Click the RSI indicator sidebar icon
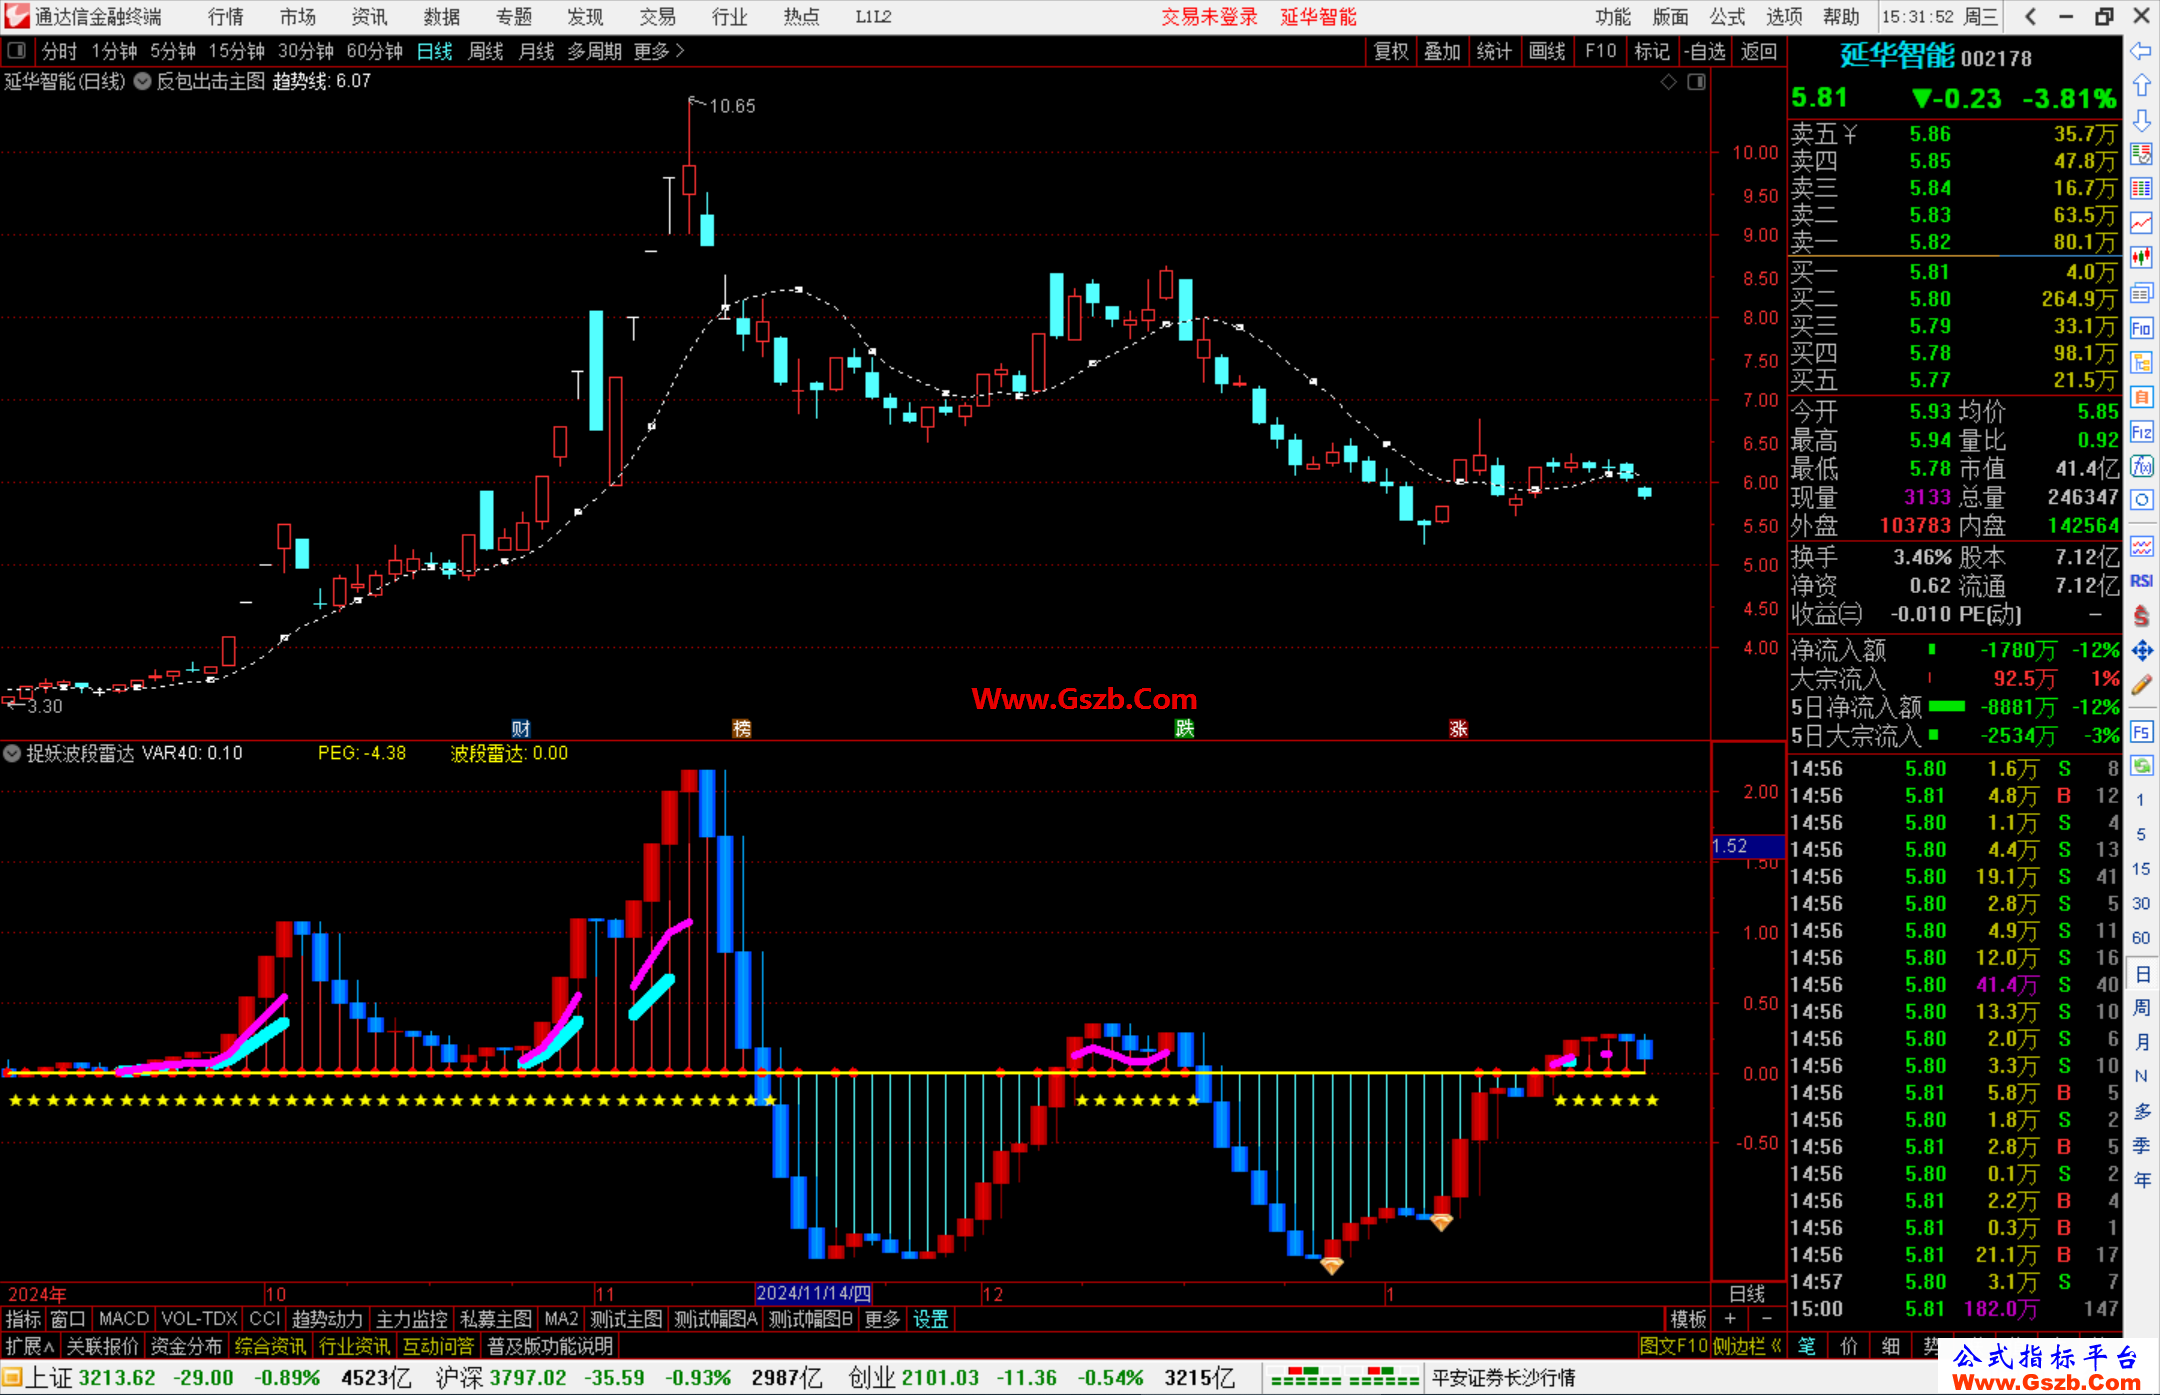 coord(2141,581)
